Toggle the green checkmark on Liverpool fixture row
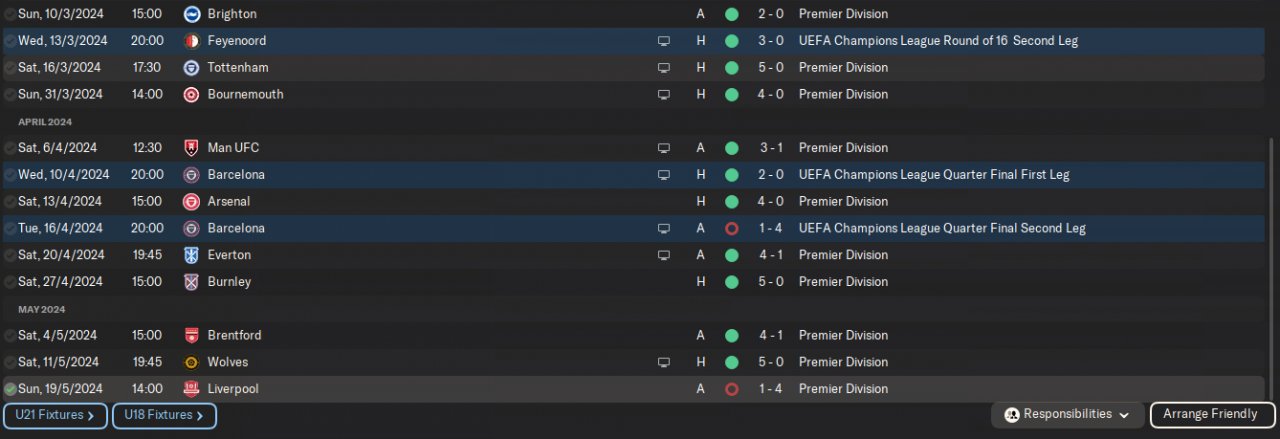 click(10, 389)
